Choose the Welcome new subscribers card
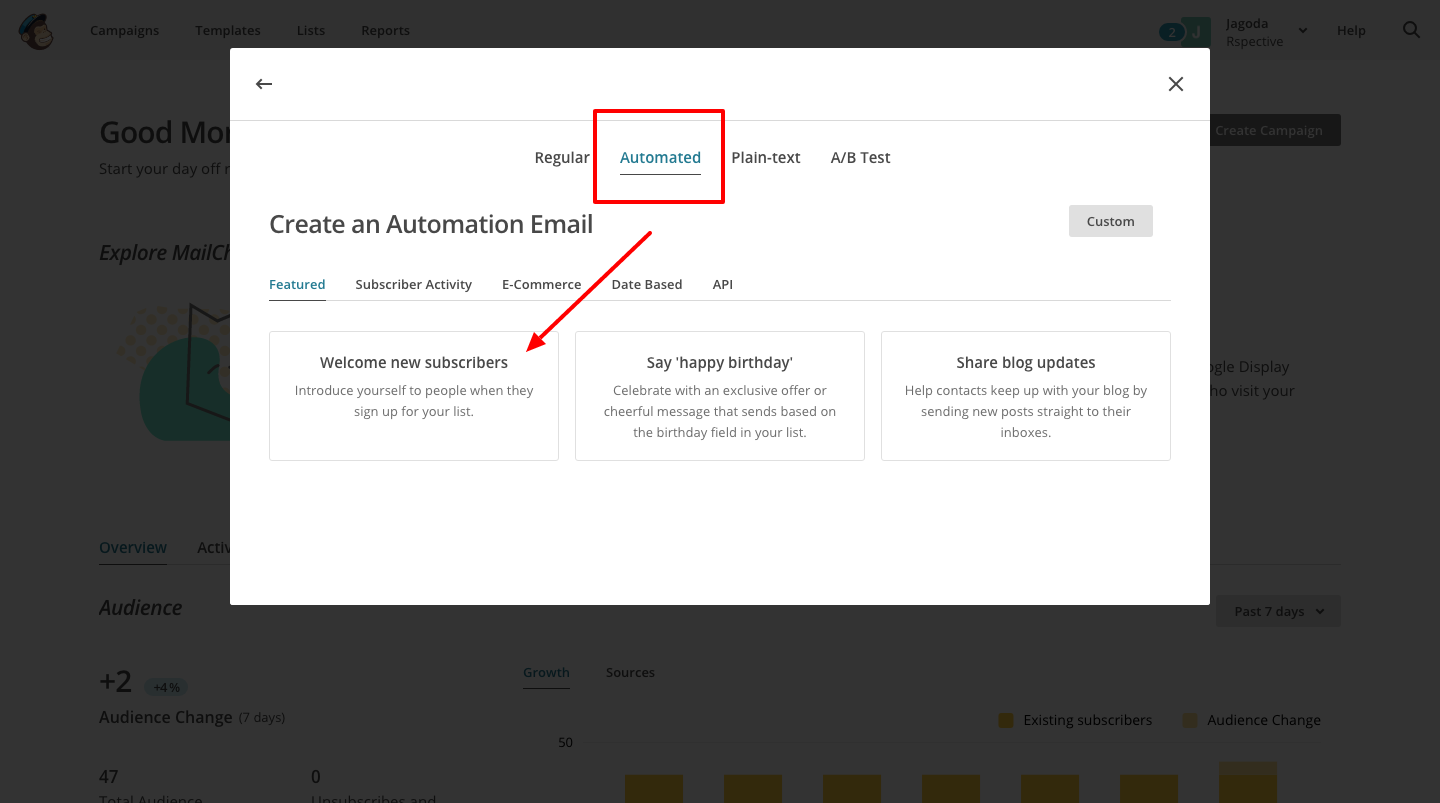The height and width of the screenshot is (803, 1440). [414, 396]
